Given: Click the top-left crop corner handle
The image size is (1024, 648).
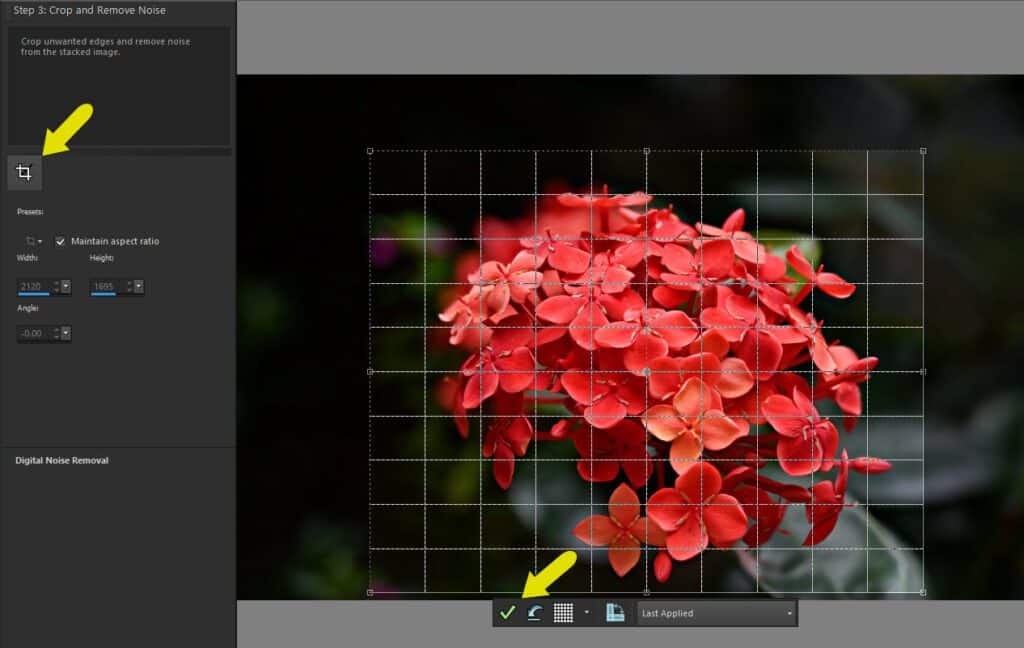Looking at the screenshot, I should pos(370,151).
